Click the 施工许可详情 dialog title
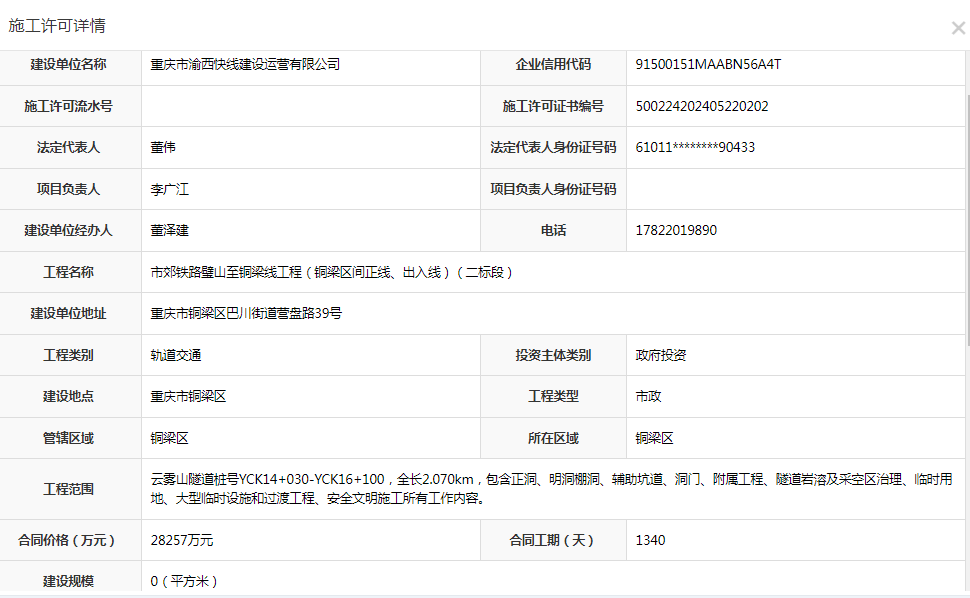The width and height of the screenshot is (970, 598). pyautogui.click(x=57, y=26)
